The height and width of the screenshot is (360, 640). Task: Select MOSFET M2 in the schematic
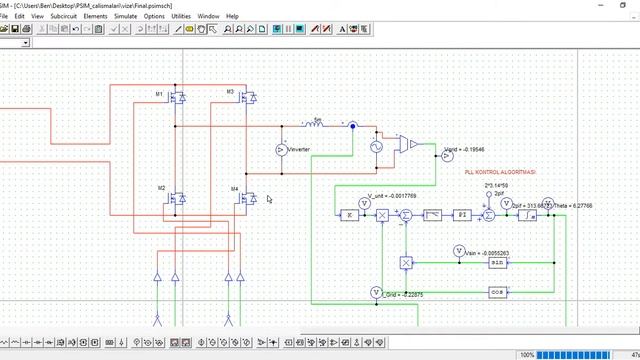point(177,199)
